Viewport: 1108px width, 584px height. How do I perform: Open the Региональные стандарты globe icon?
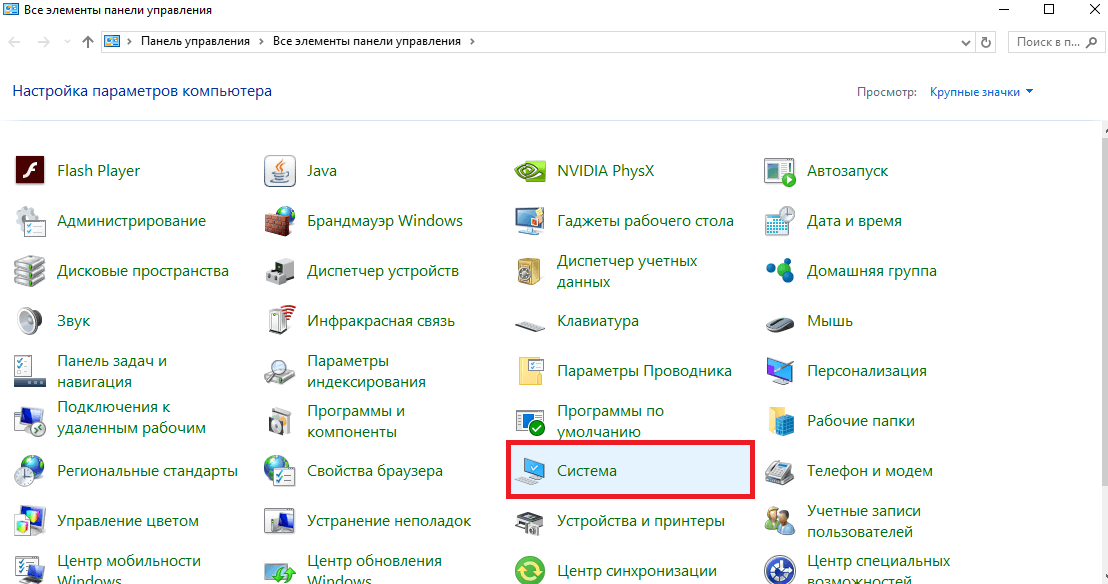(x=30, y=471)
